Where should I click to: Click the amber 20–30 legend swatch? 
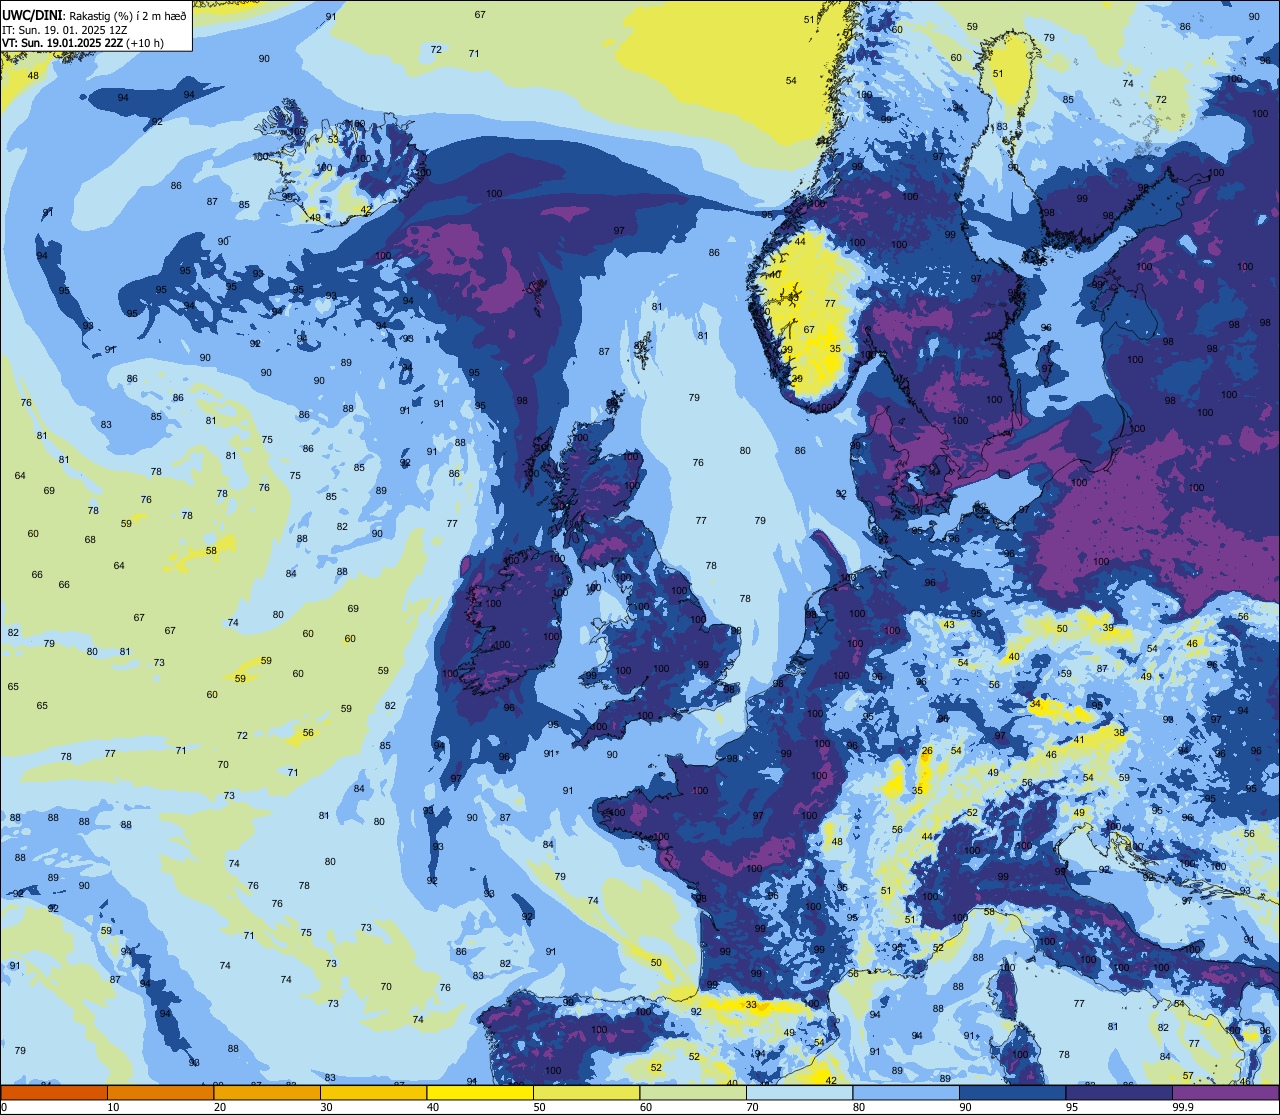(267, 1092)
